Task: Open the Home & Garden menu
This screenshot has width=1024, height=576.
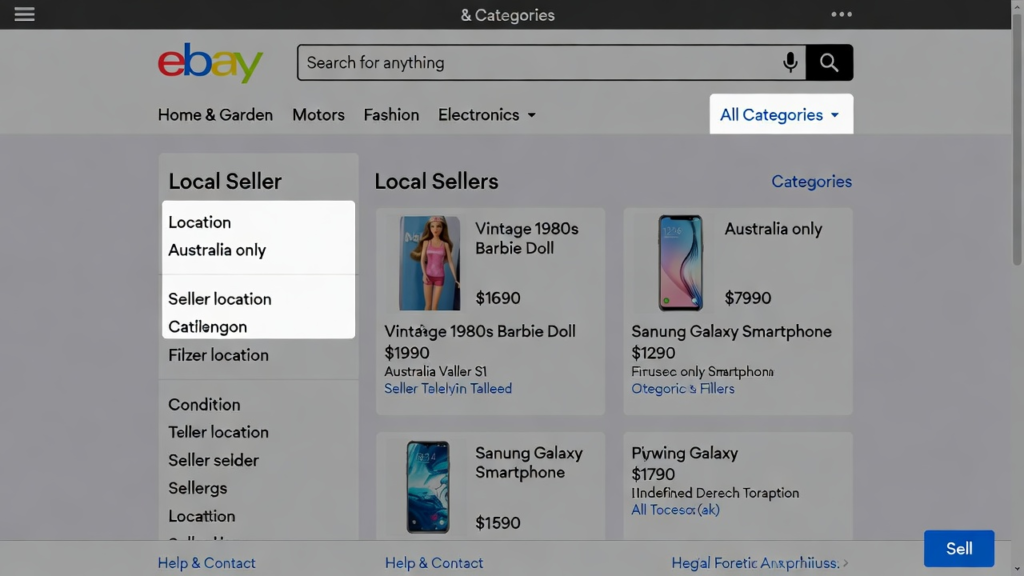Action: click(215, 115)
